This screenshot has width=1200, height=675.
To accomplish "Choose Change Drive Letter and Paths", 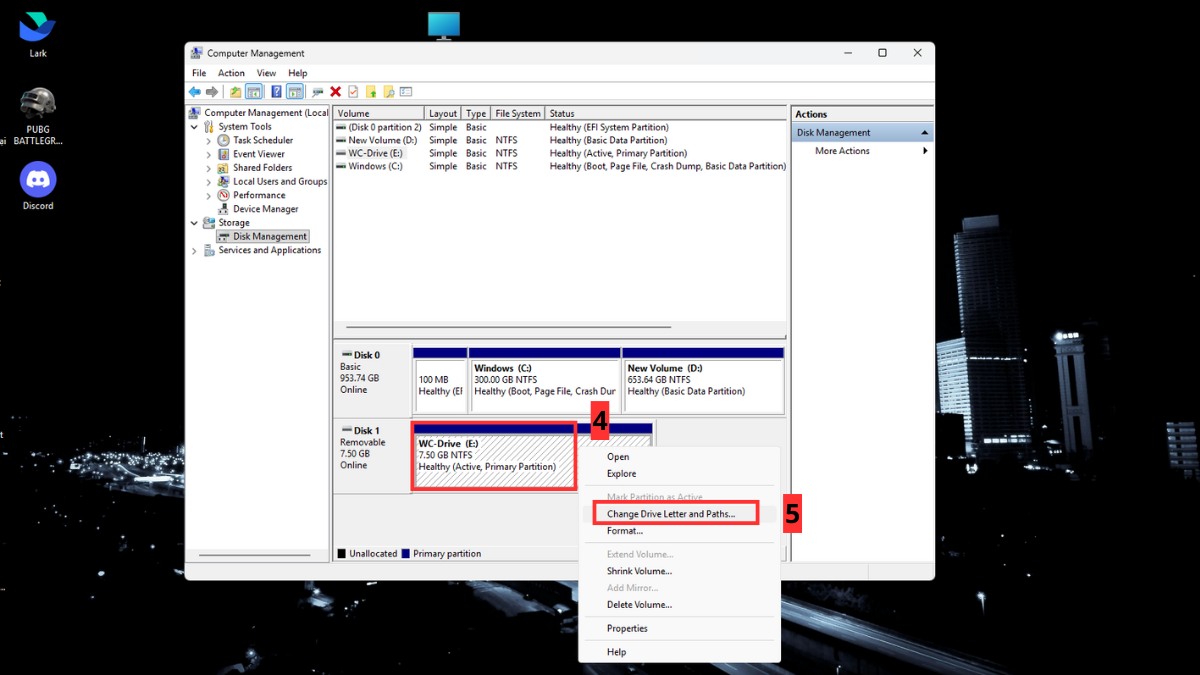I will pyautogui.click(x=670, y=514).
